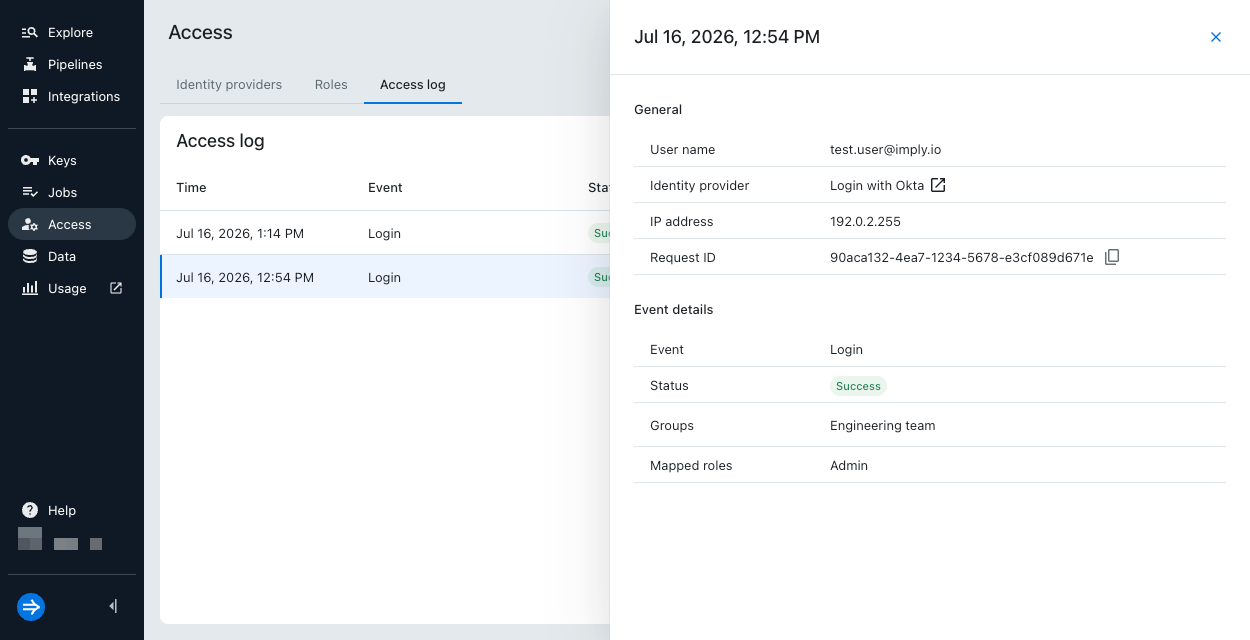Screen dimensions: 1250x640
Task: Click the Explore sidebar icon
Action: (x=30, y=33)
